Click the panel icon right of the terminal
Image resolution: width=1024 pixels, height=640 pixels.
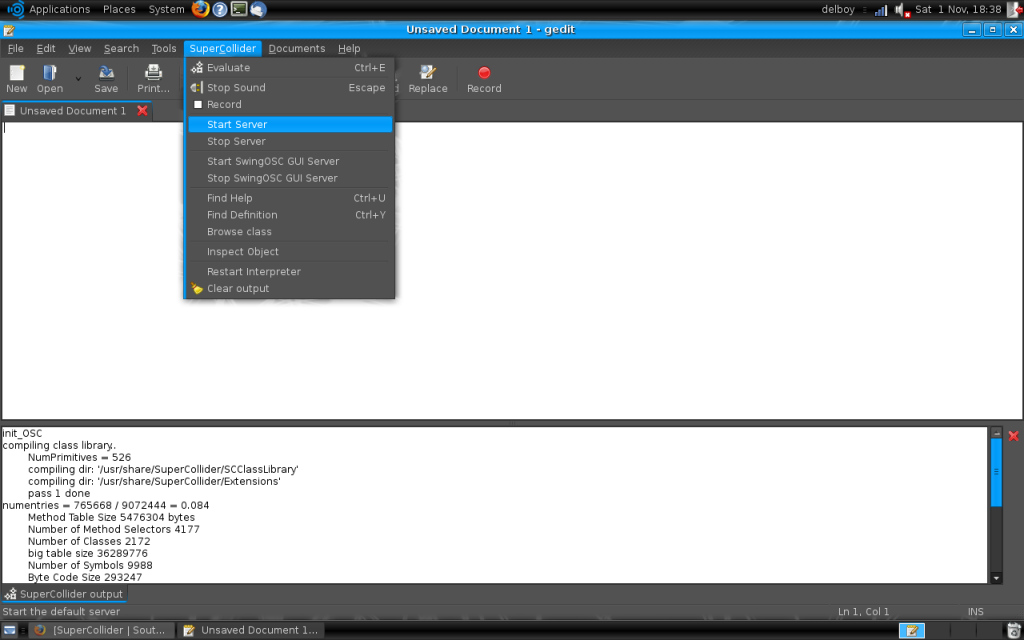tap(258, 9)
